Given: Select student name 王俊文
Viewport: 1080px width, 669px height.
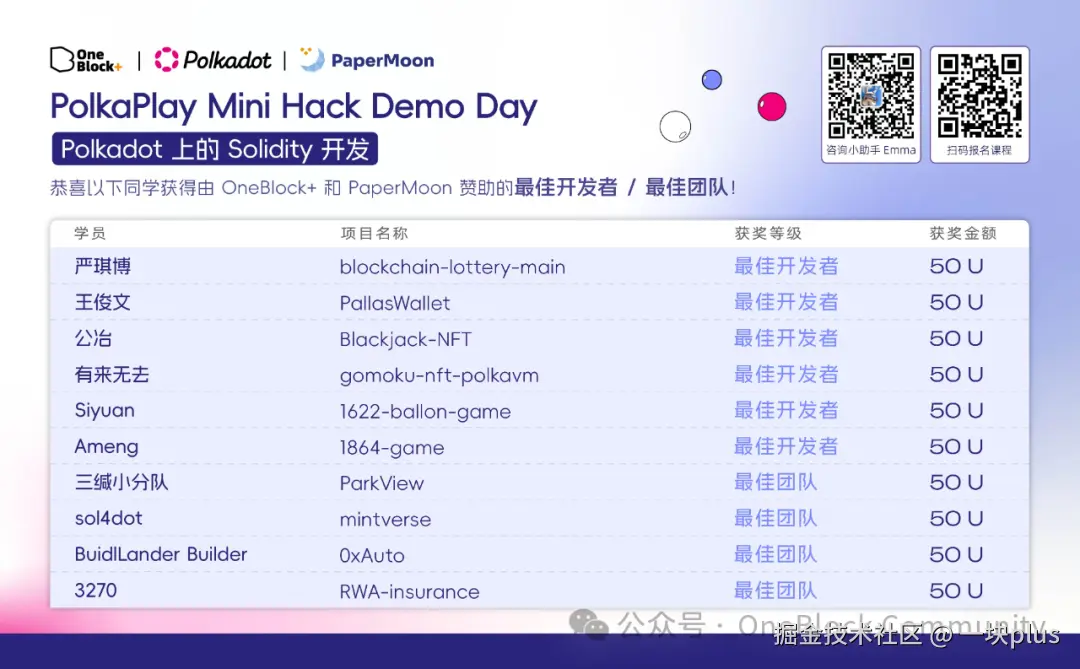Looking at the screenshot, I should [103, 302].
